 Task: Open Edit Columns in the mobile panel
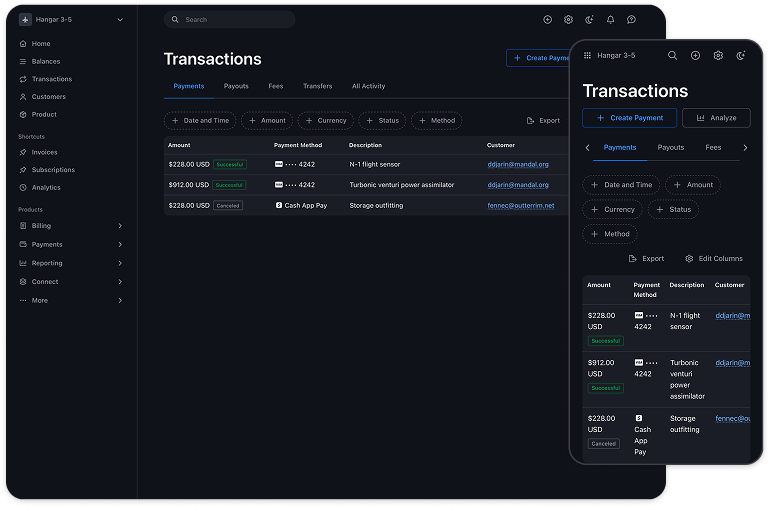pyautogui.click(x=714, y=259)
